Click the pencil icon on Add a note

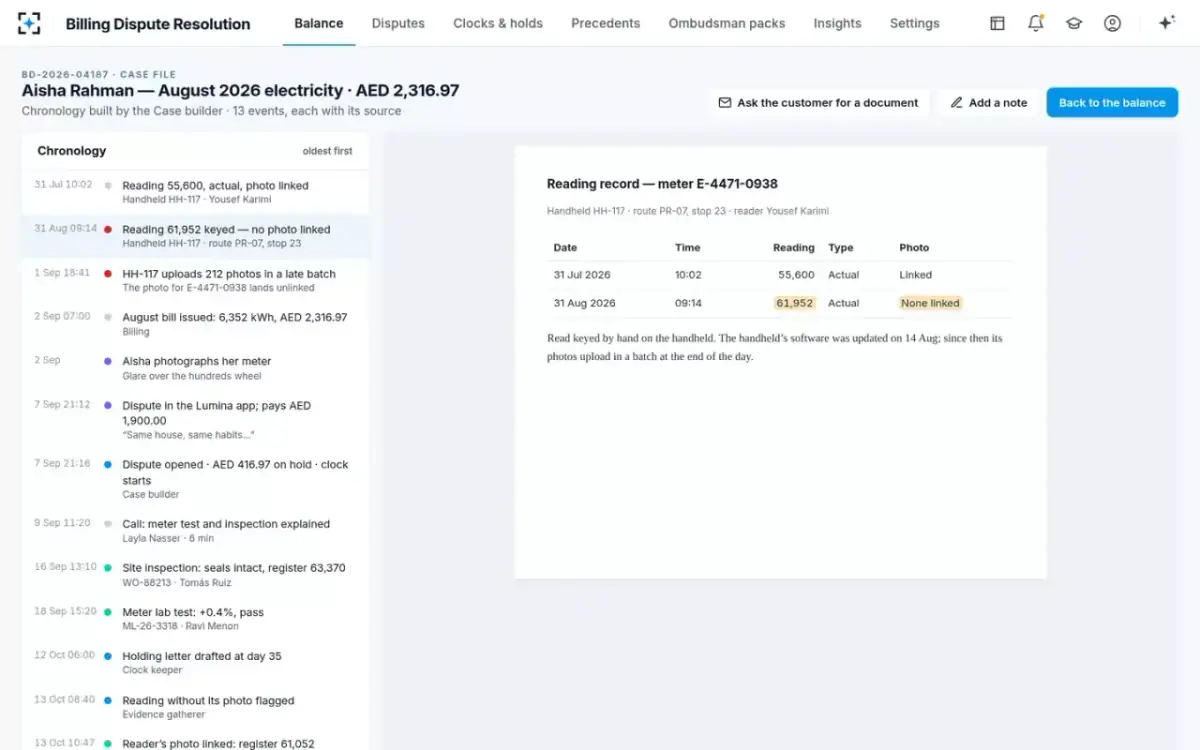coord(956,103)
